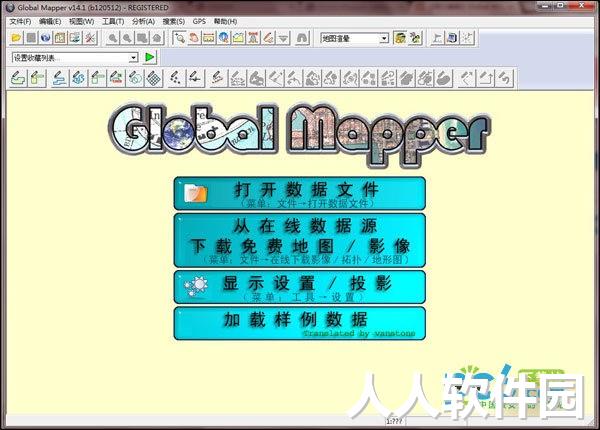Open the 编辑(E) menu
The image size is (600, 430).
click(50, 21)
